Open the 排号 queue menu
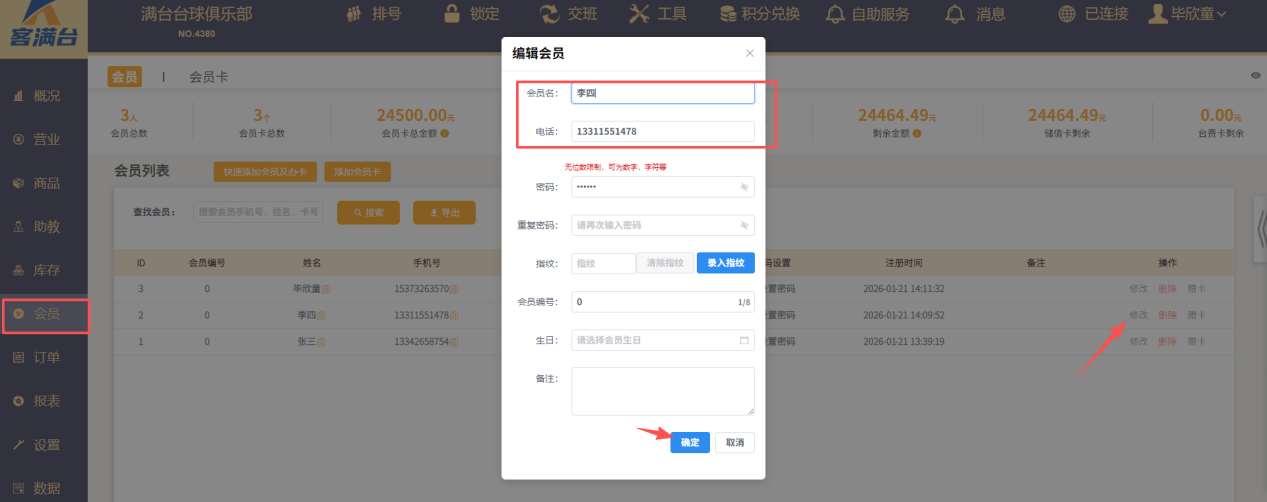This screenshot has height=502, width=1267. click(x=373, y=14)
